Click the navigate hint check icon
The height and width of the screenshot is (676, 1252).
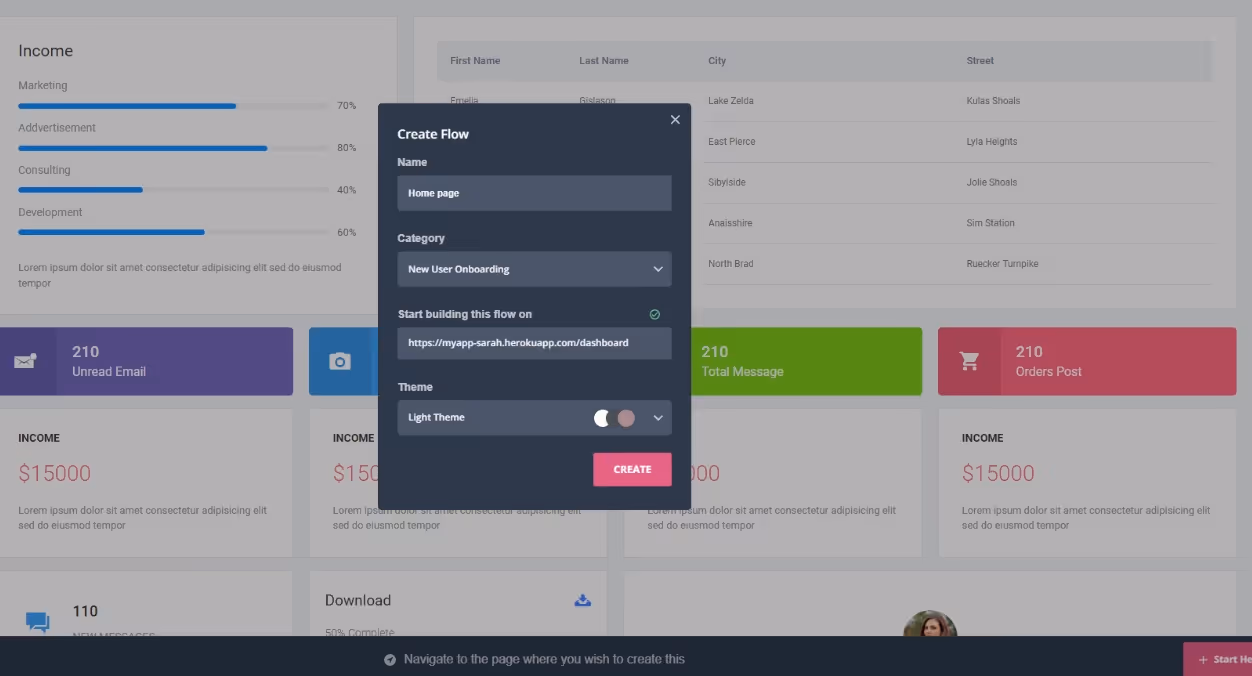(x=390, y=660)
